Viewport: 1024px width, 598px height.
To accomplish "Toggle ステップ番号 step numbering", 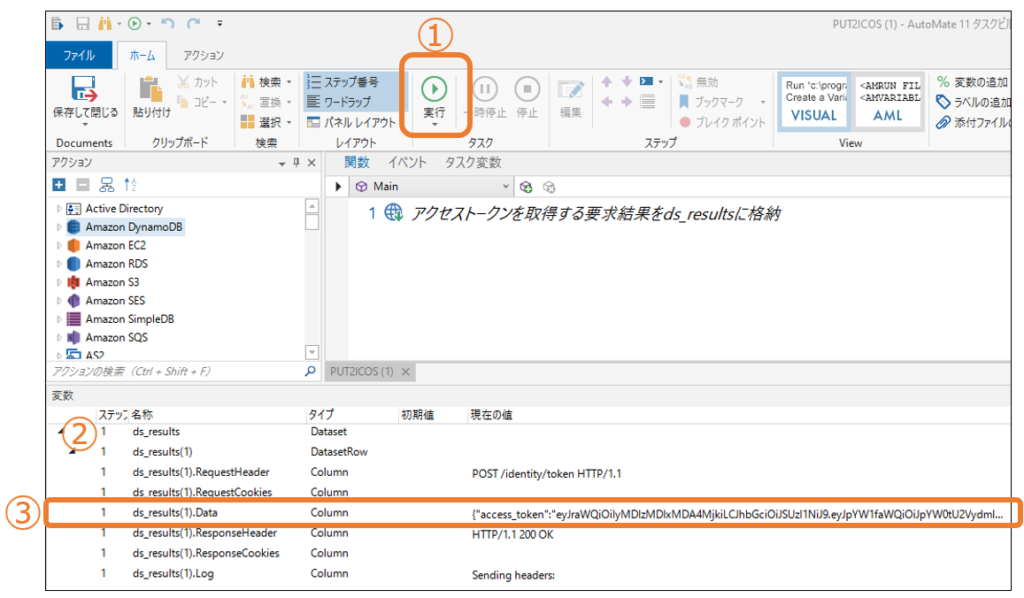I will [343, 82].
